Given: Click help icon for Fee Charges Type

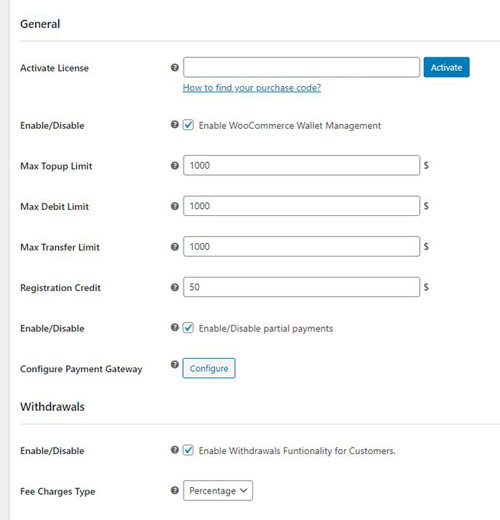Looking at the screenshot, I should (x=175, y=490).
